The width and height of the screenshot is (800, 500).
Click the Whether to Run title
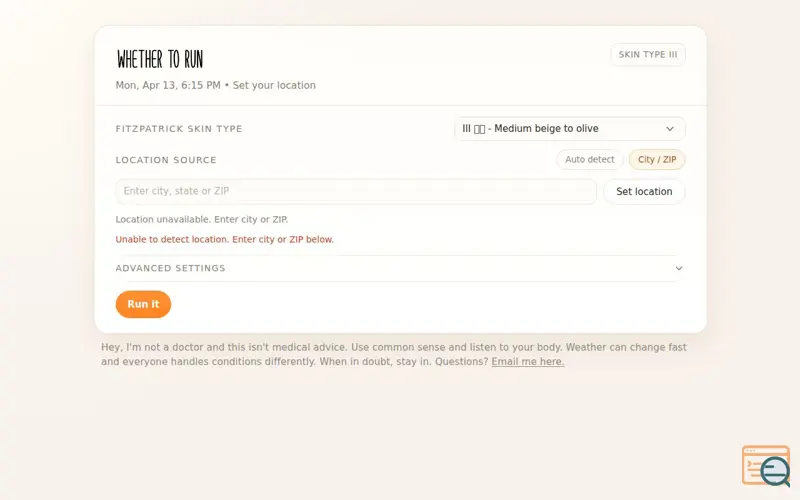tap(160, 59)
